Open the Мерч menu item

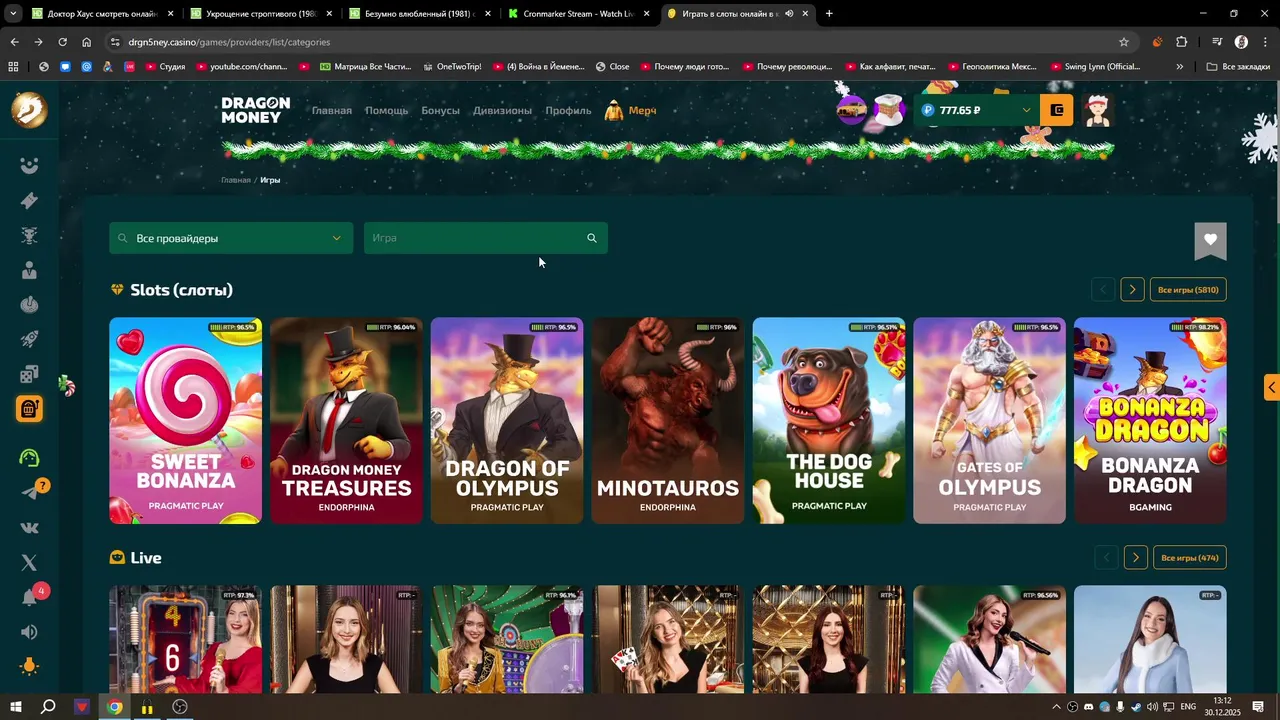[631, 110]
